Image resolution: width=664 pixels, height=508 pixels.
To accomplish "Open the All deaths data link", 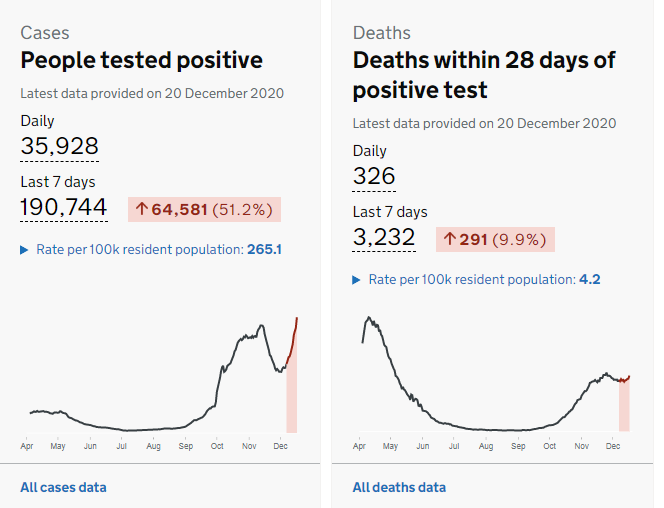I will click(x=399, y=487).
